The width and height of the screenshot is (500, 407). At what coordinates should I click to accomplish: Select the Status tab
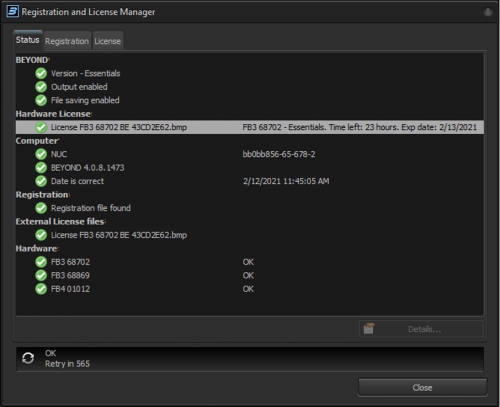28,40
